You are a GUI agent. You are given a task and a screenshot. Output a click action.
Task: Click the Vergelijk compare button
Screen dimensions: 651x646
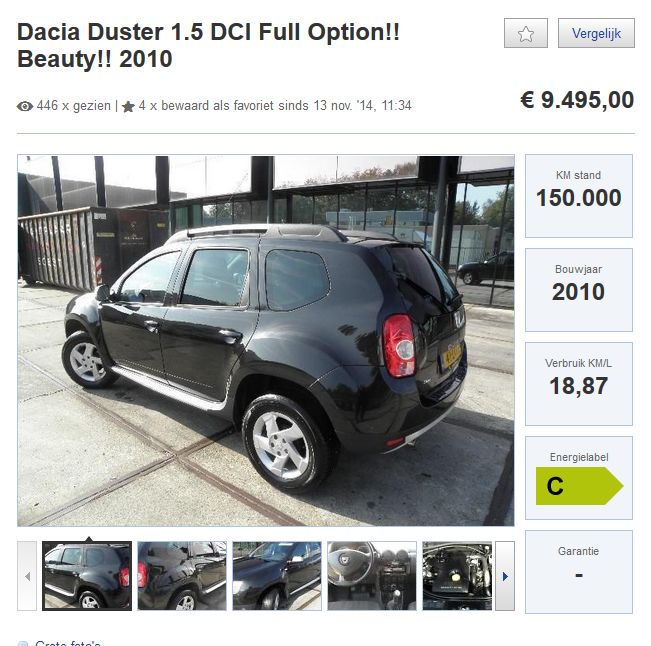(x=596, y=33)
